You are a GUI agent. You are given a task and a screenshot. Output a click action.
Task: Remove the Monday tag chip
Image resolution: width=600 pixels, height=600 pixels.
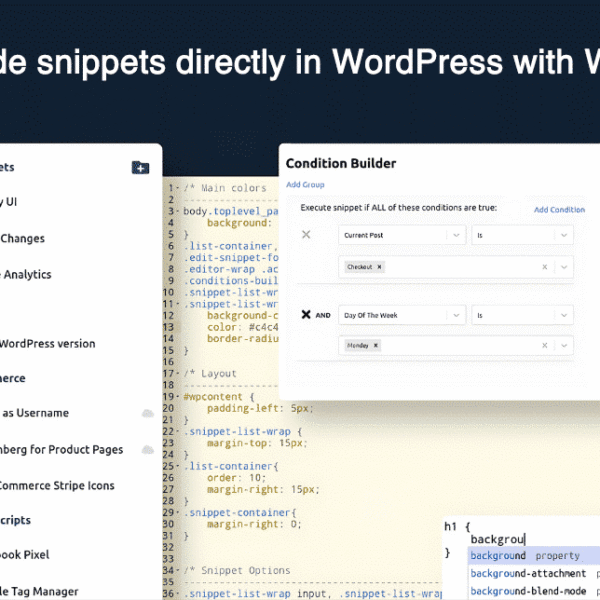click(376, 346)
